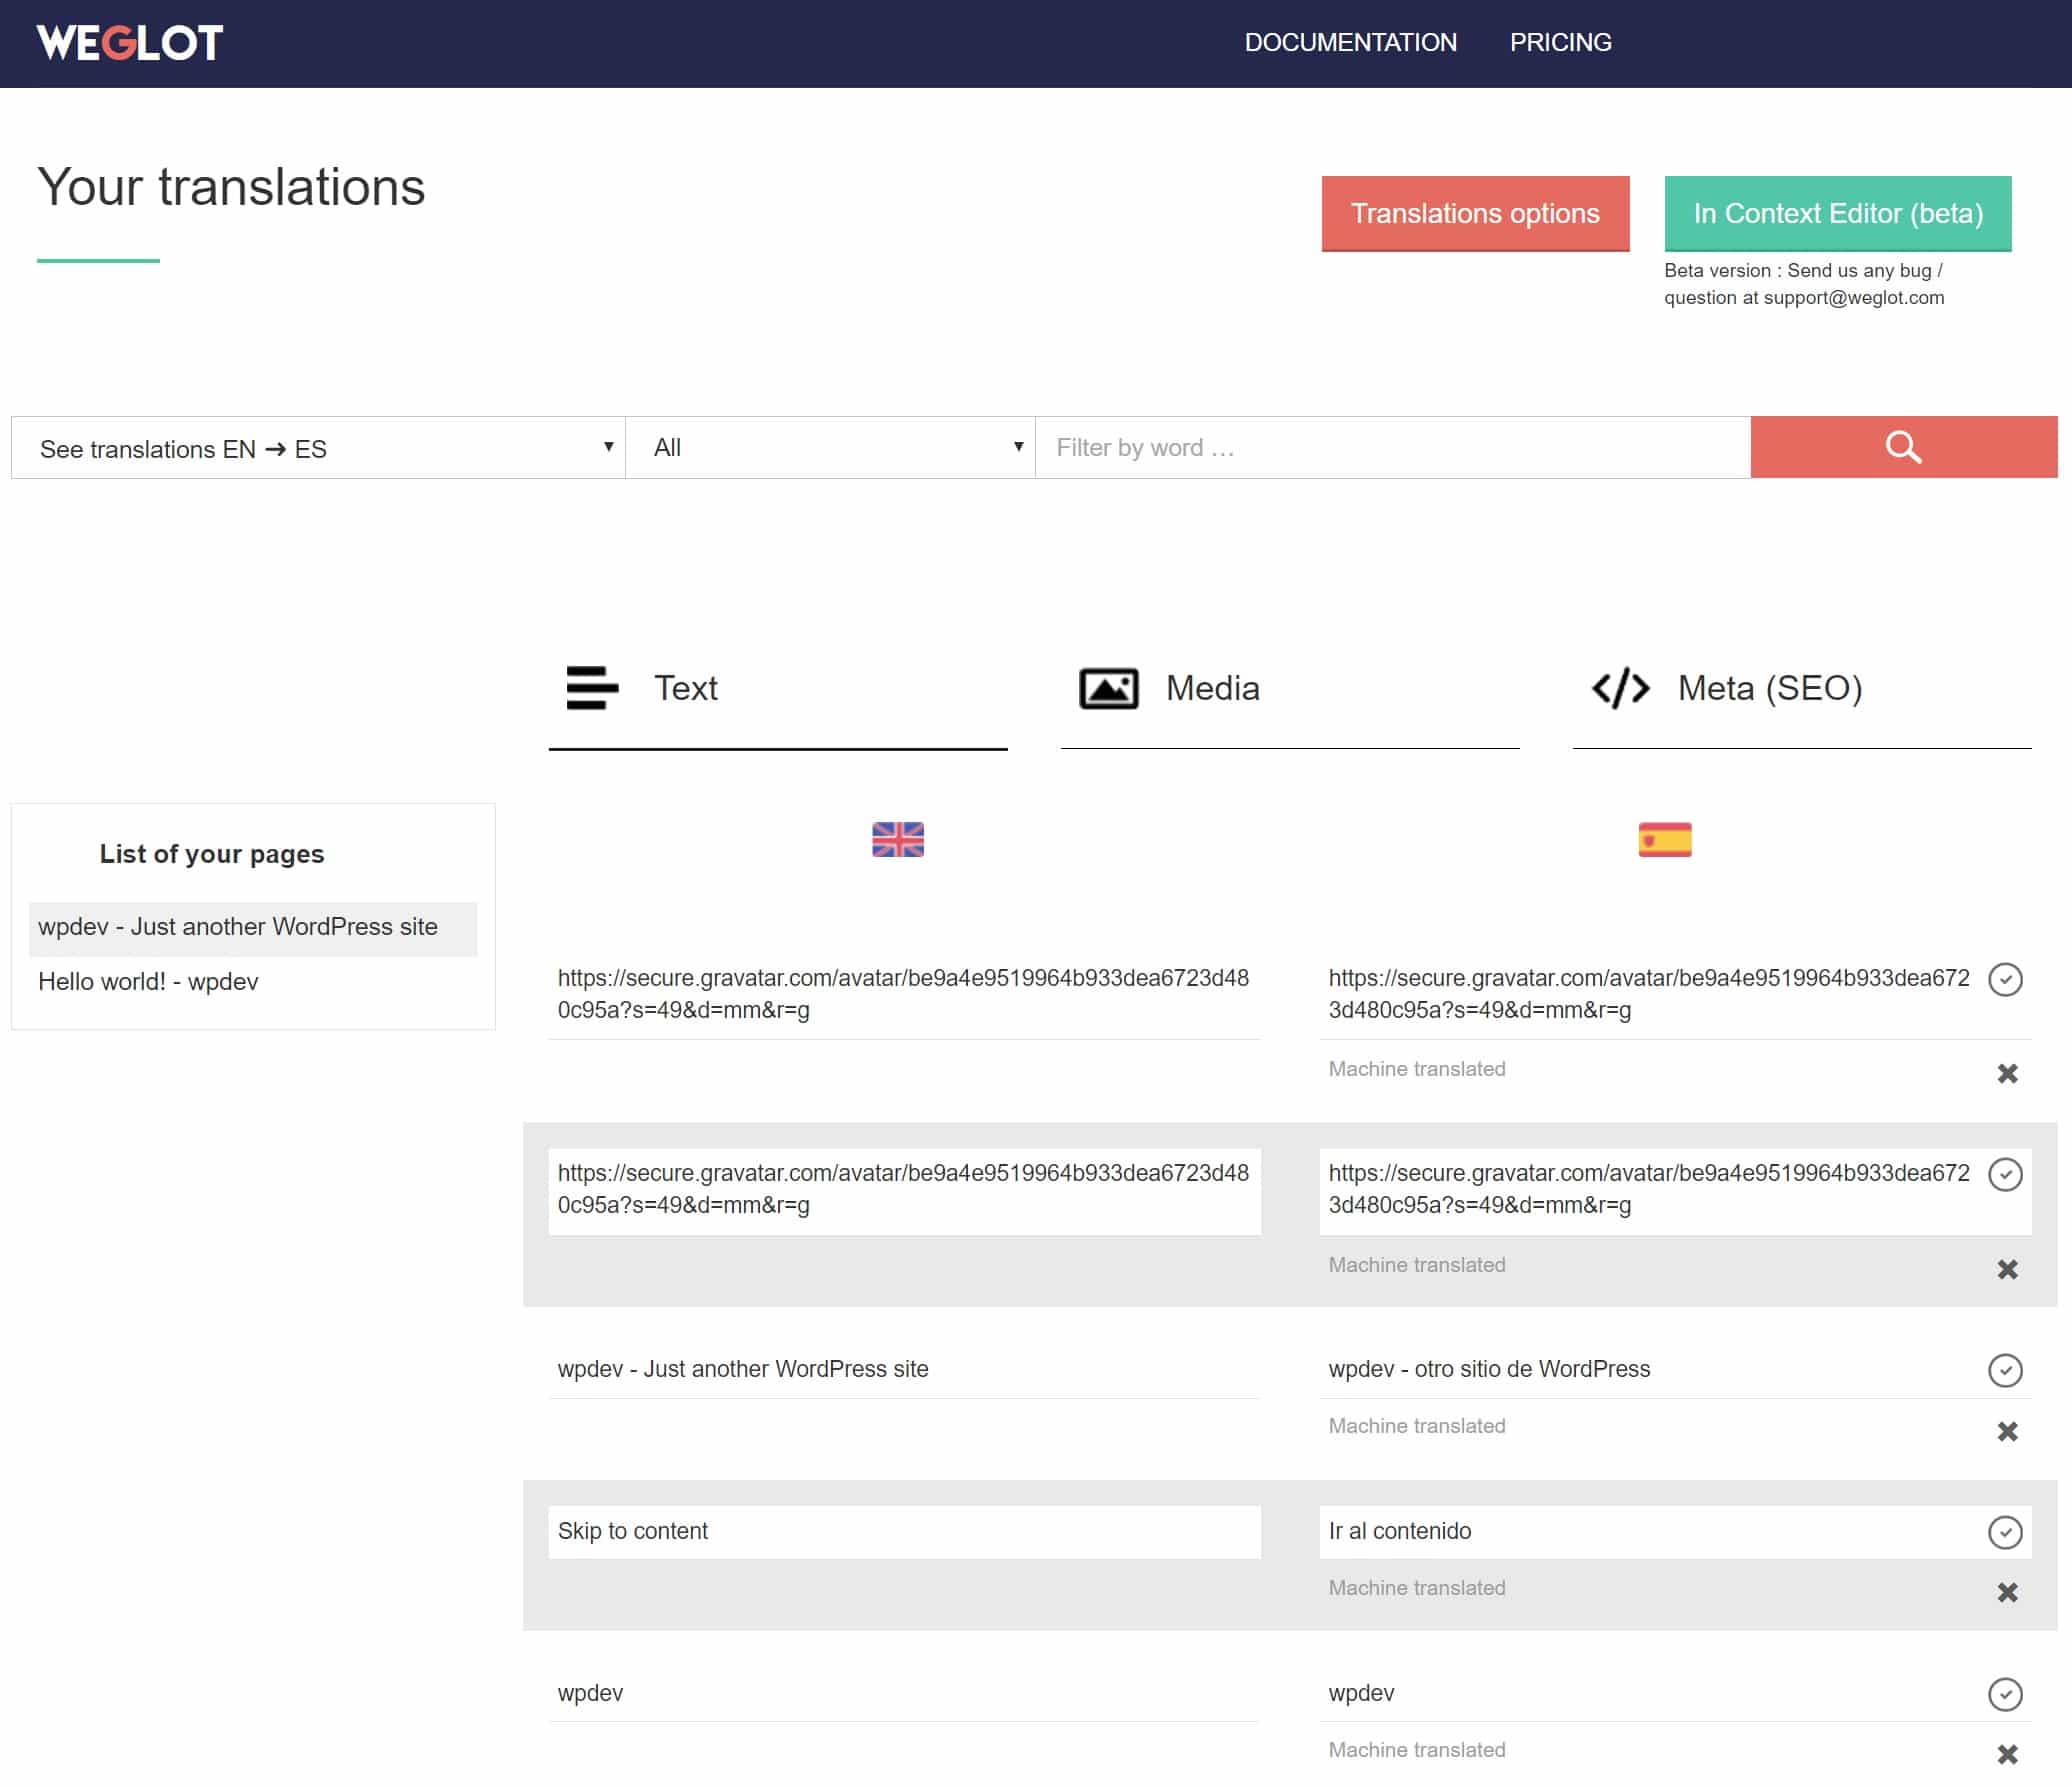
Task: Click the delete X icon on Machine translated row
Action: tap(2009, 1071)
